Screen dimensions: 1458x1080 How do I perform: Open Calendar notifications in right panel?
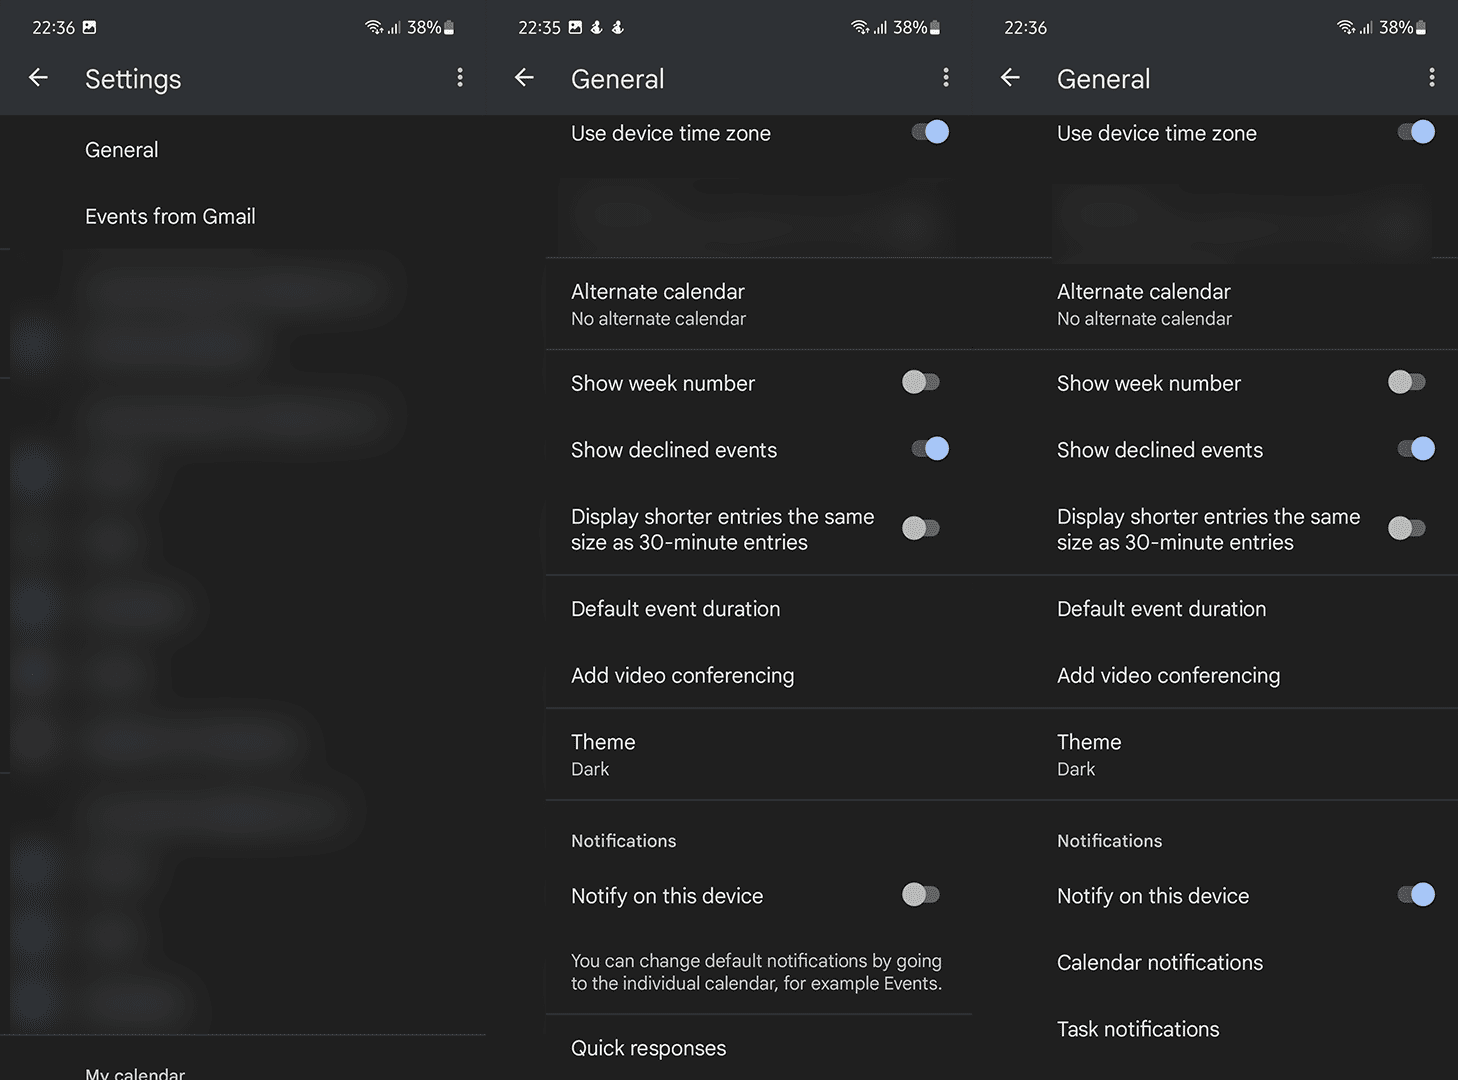[1160, 963]
